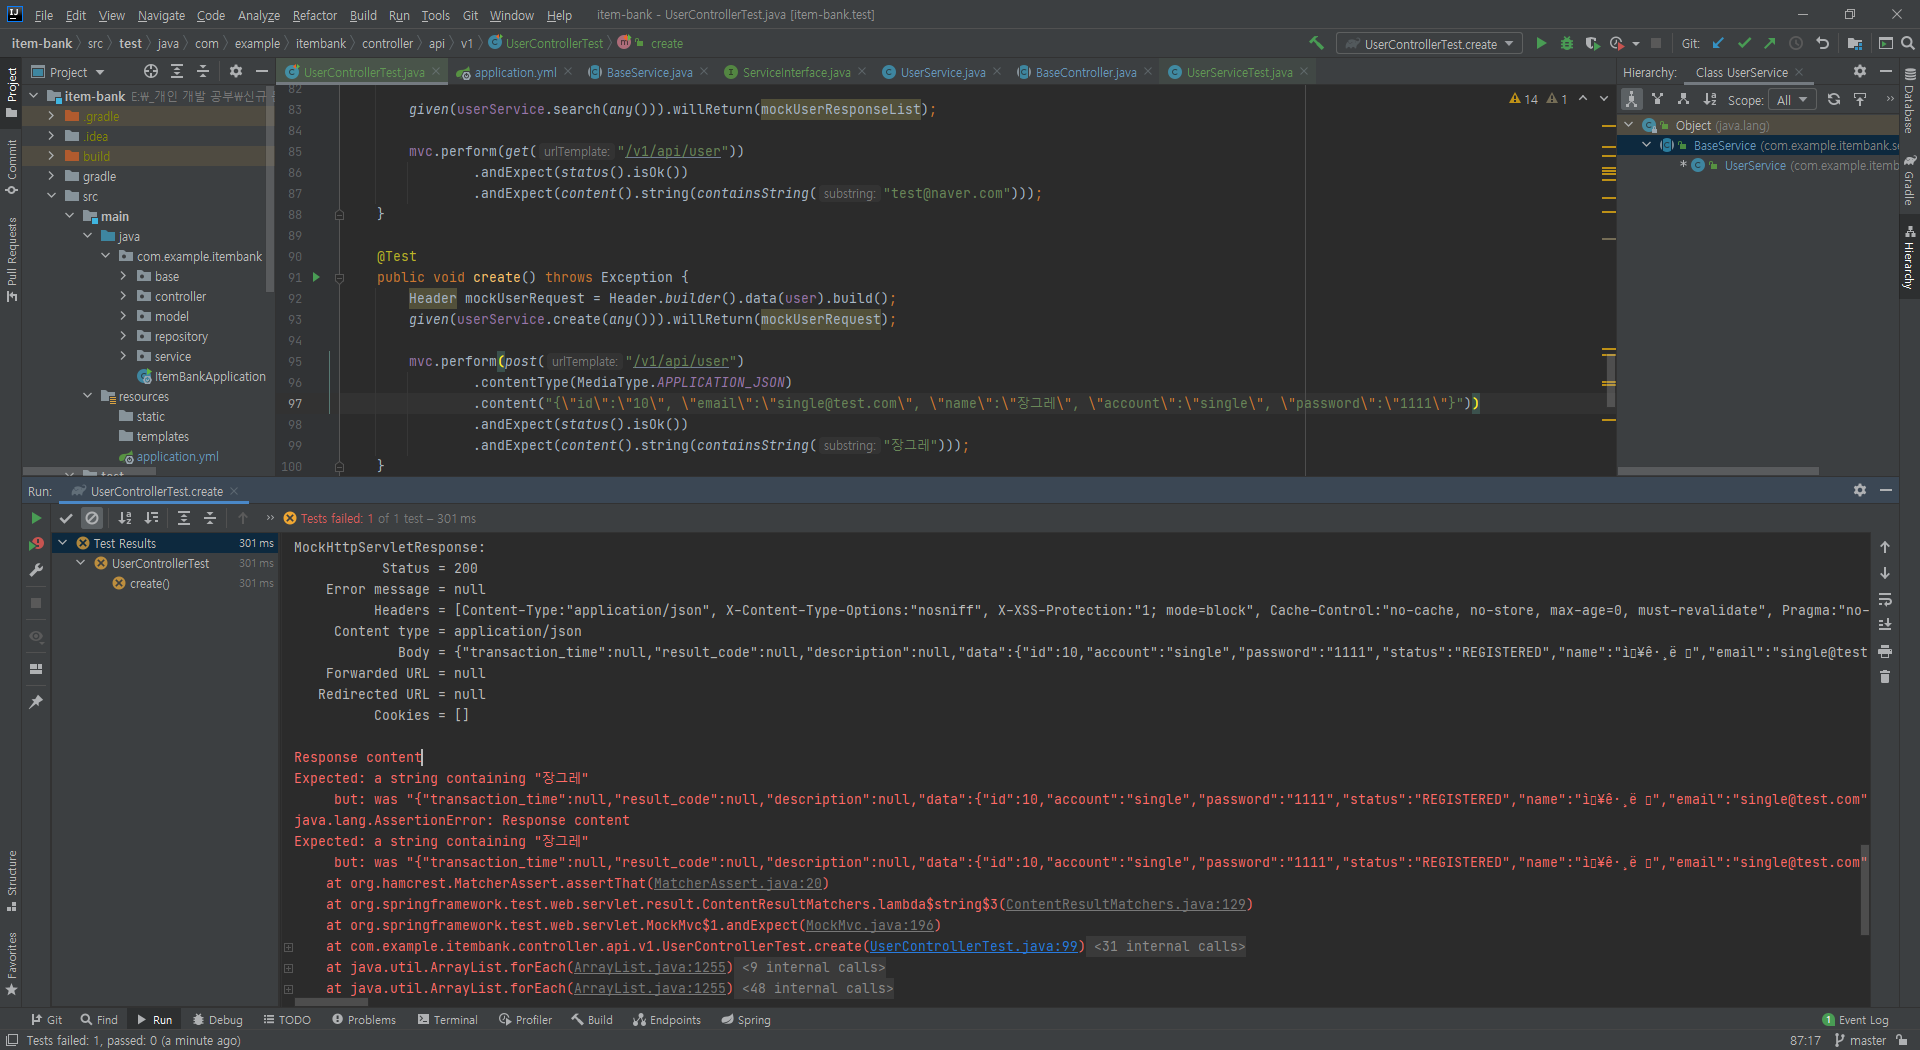Toggle Show Ignored tests button

[x=92, y=518]
